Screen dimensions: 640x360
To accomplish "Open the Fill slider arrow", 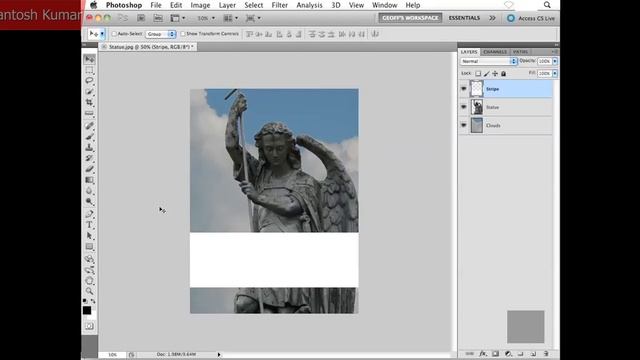I will click(x=555, y=73).
